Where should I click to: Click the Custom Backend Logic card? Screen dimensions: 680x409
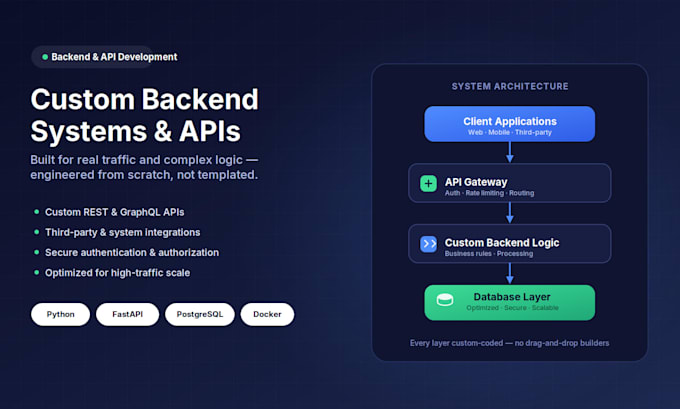510,244
